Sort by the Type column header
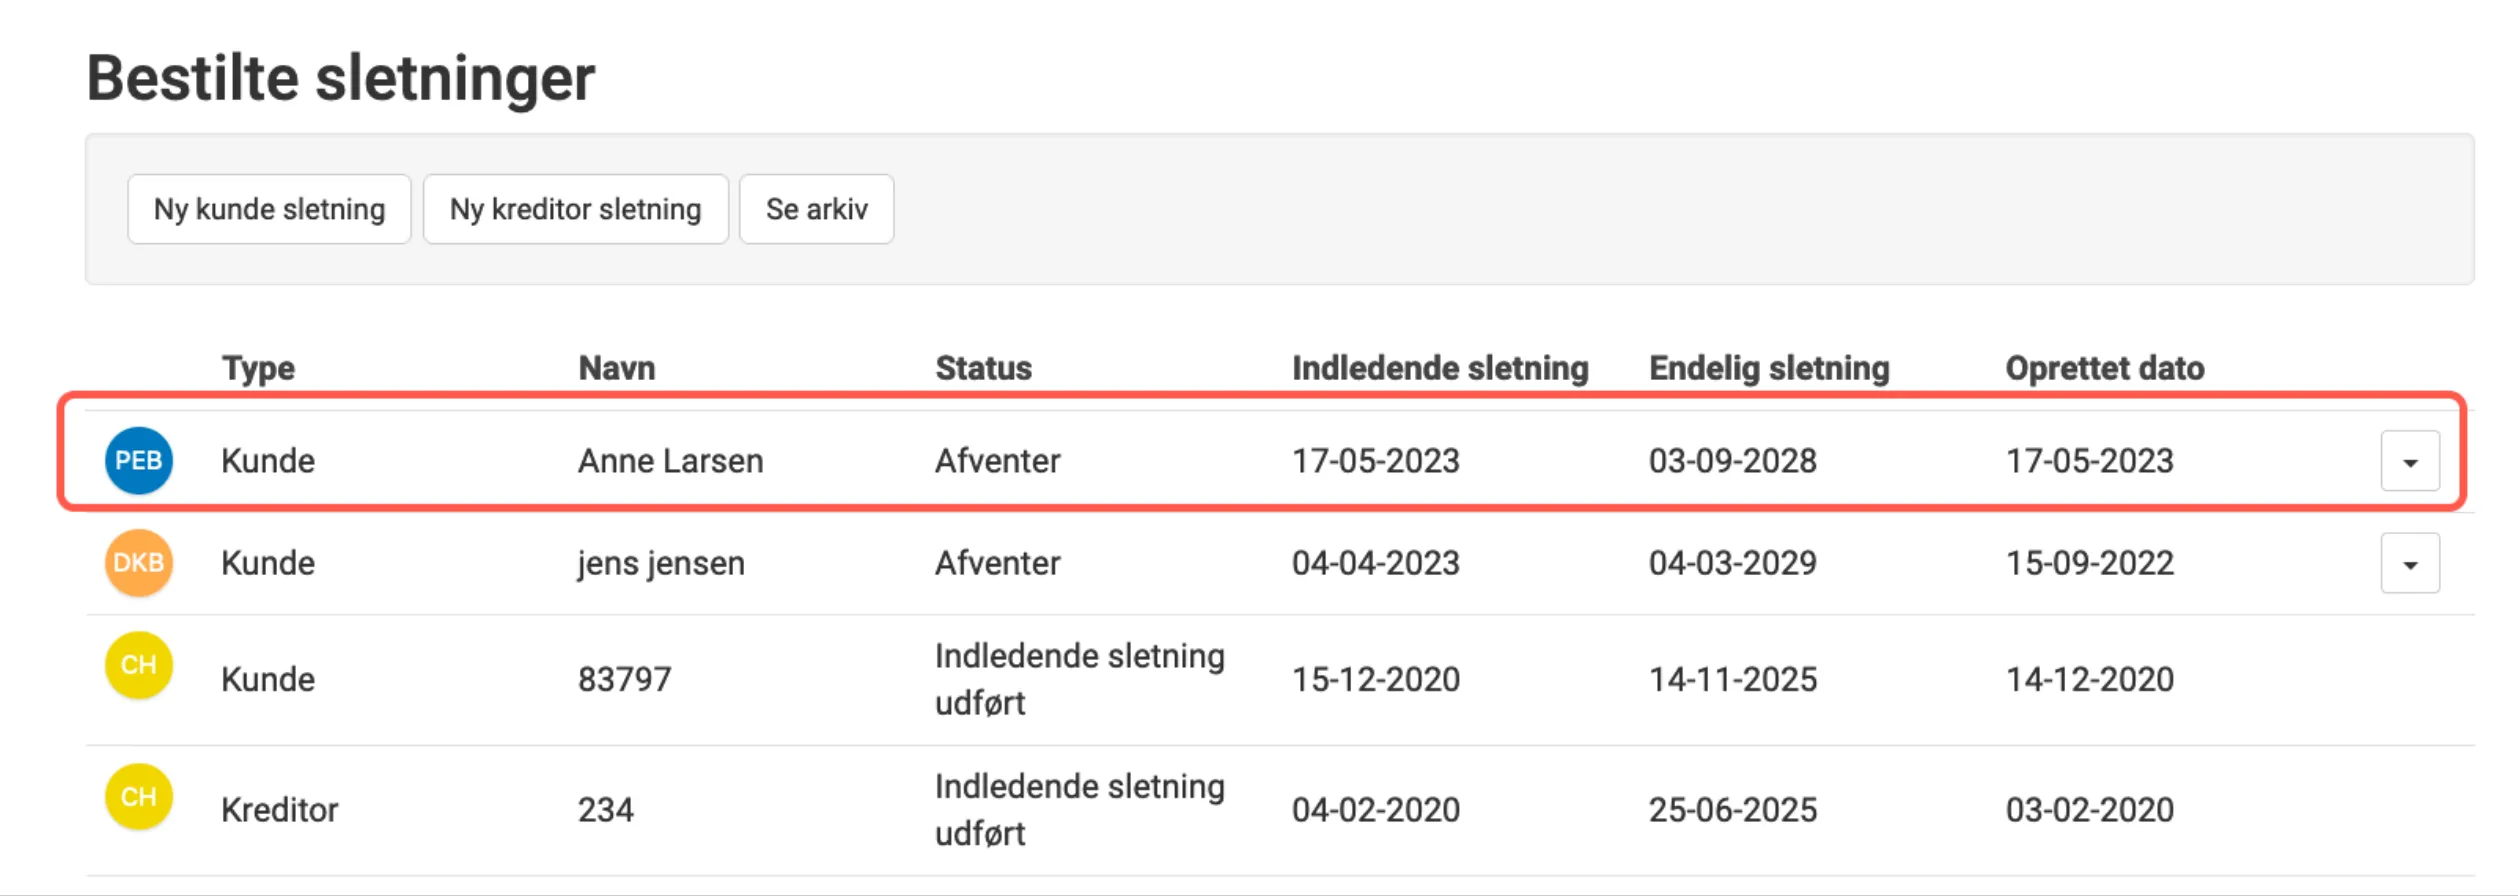The height and width of the screenshot is (896, 2518). (x=258, y=368)
